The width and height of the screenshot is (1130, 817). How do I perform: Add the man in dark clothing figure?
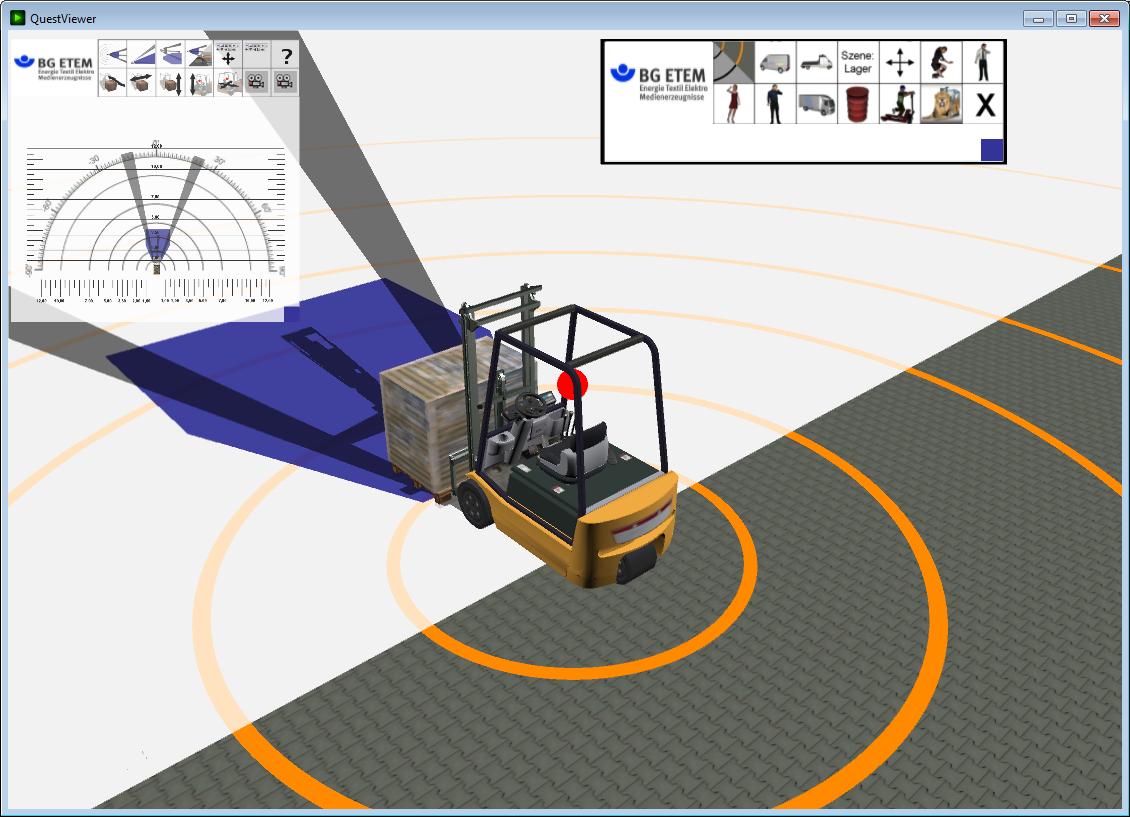point(775,104)
